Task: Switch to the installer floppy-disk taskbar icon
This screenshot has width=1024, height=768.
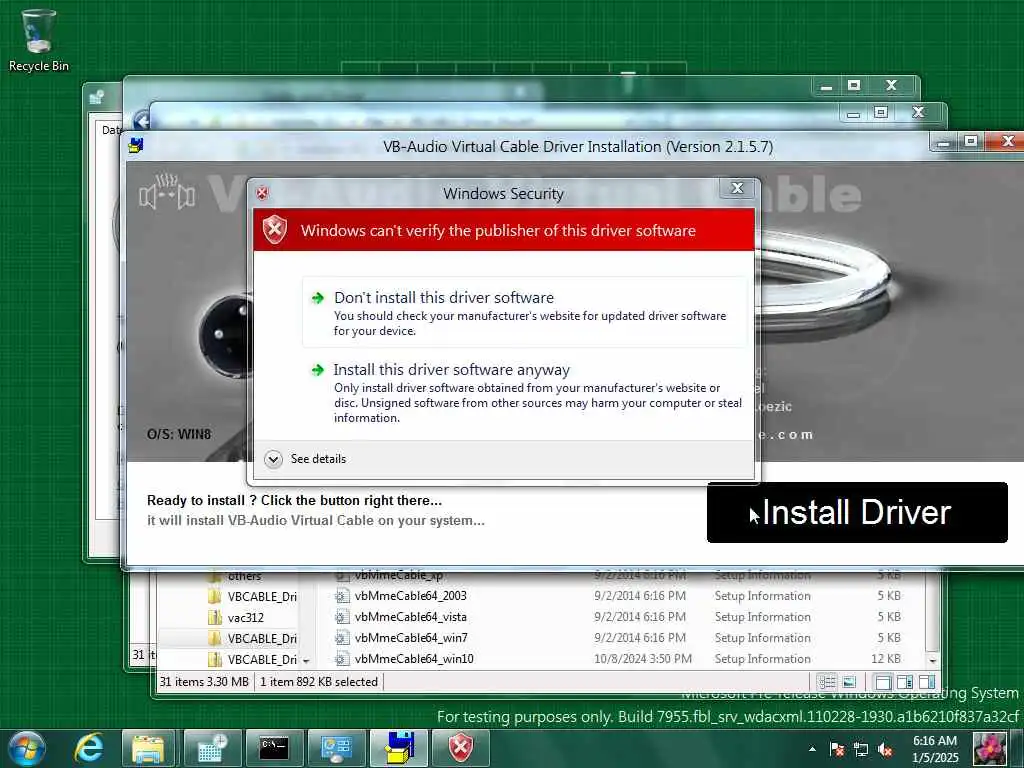Action: point(399,748)
